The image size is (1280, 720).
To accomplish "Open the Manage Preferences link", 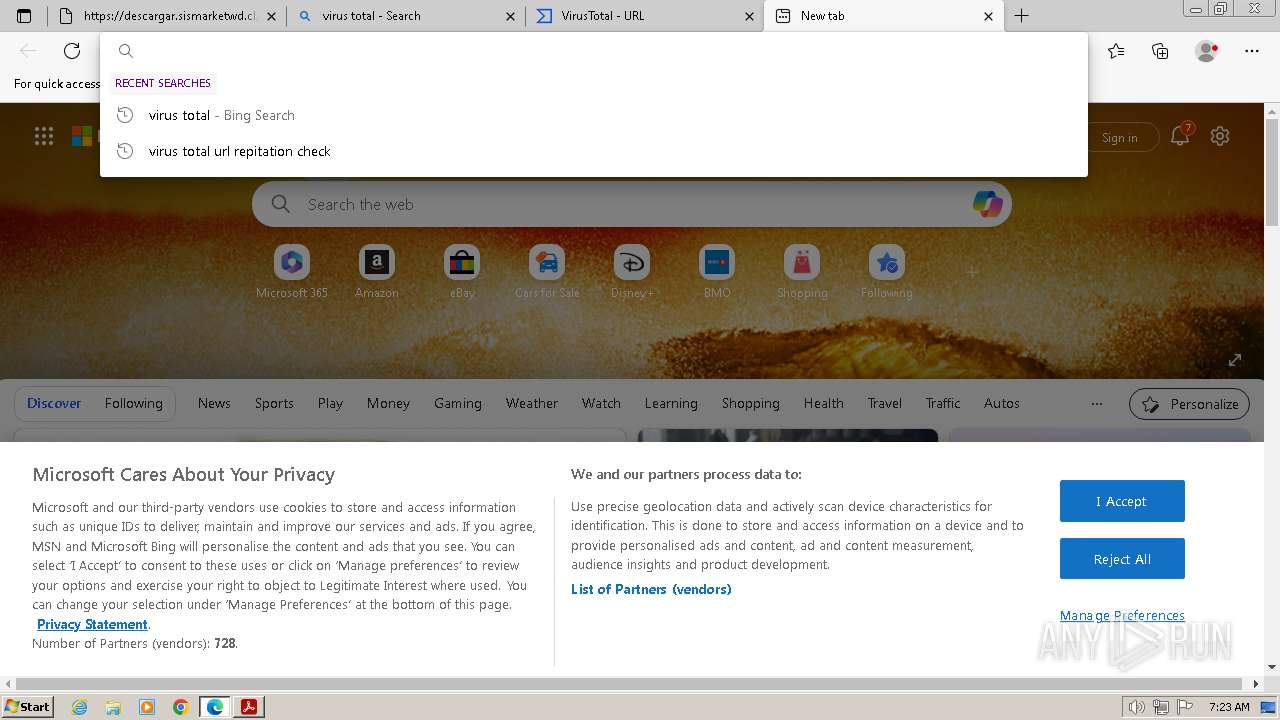I will coord(1122,615).
